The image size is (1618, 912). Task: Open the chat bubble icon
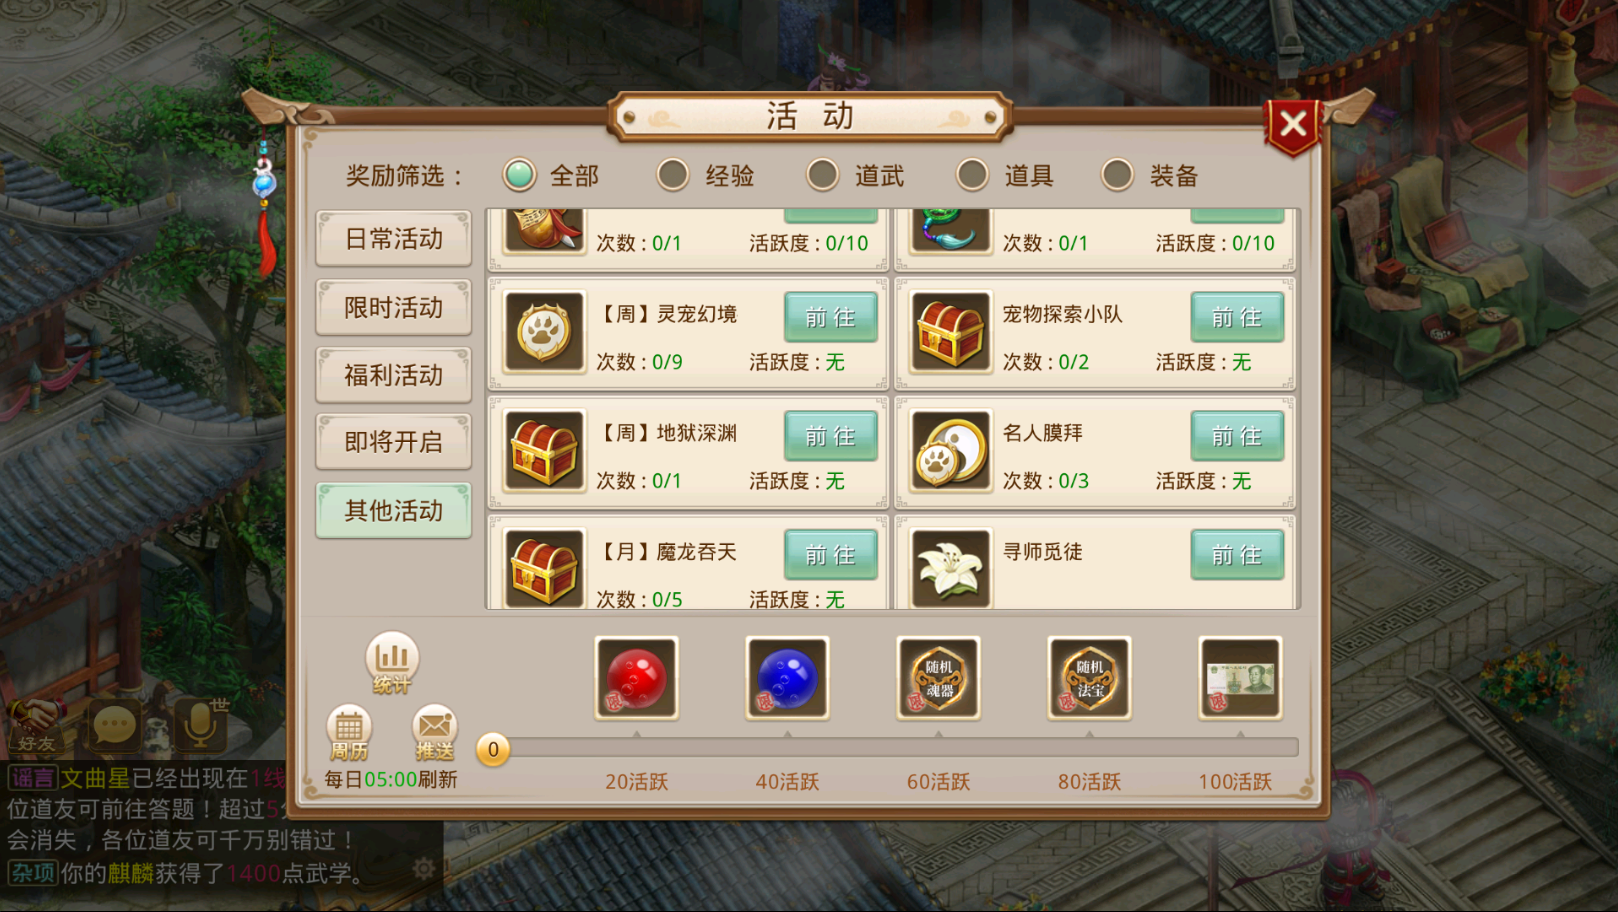tap(114, 725)
